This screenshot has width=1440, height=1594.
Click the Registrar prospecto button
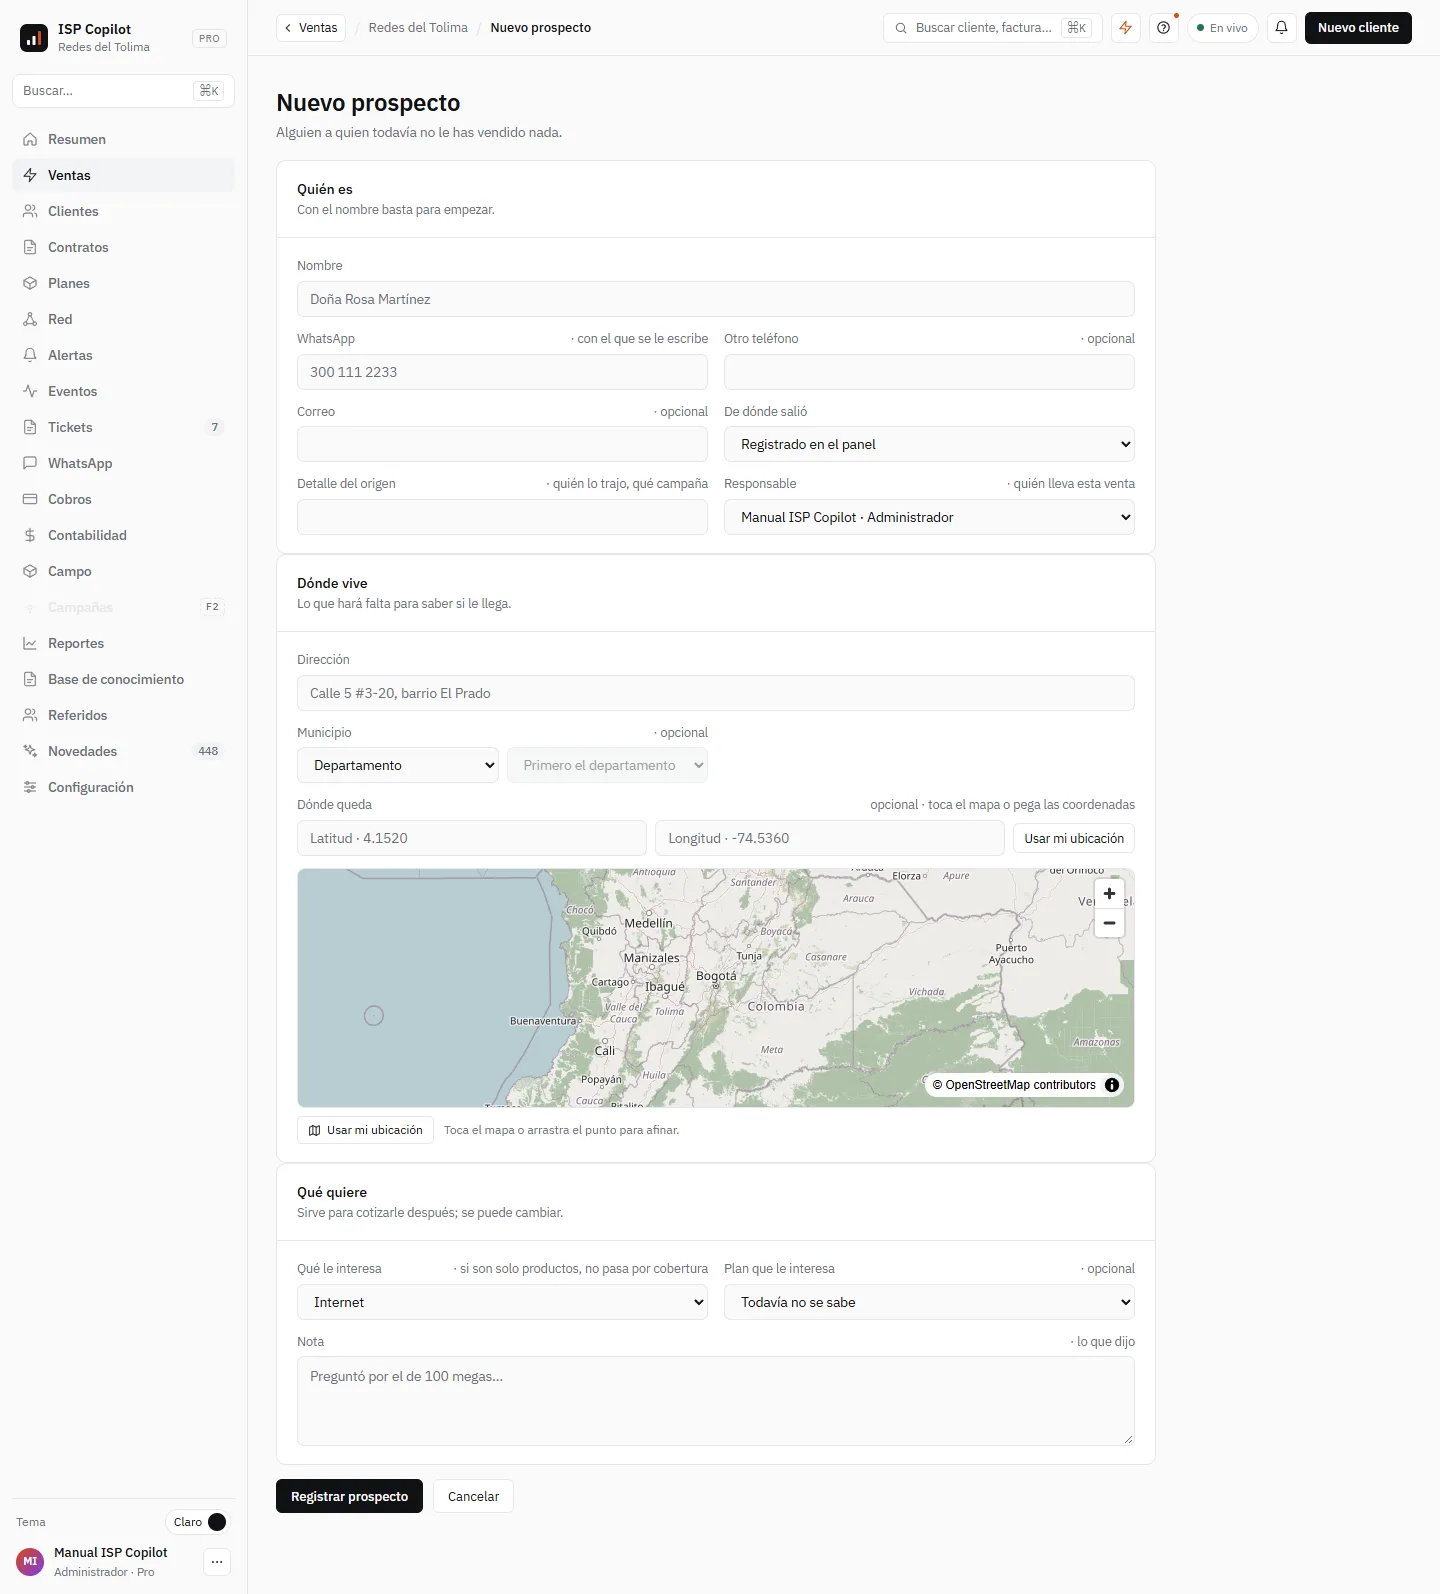pos(349,1496)
